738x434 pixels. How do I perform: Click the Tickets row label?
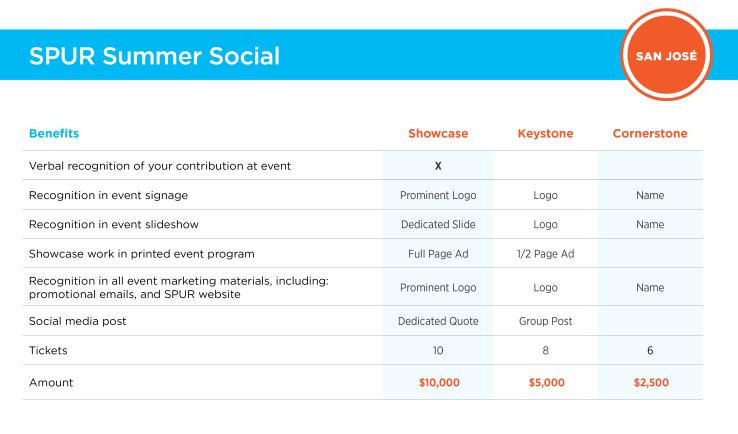tap(48, 350)
